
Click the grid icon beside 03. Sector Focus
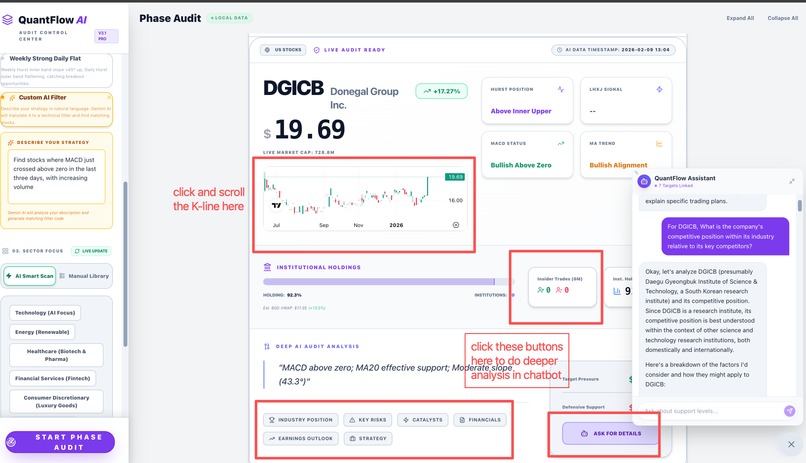coord(5,251)
